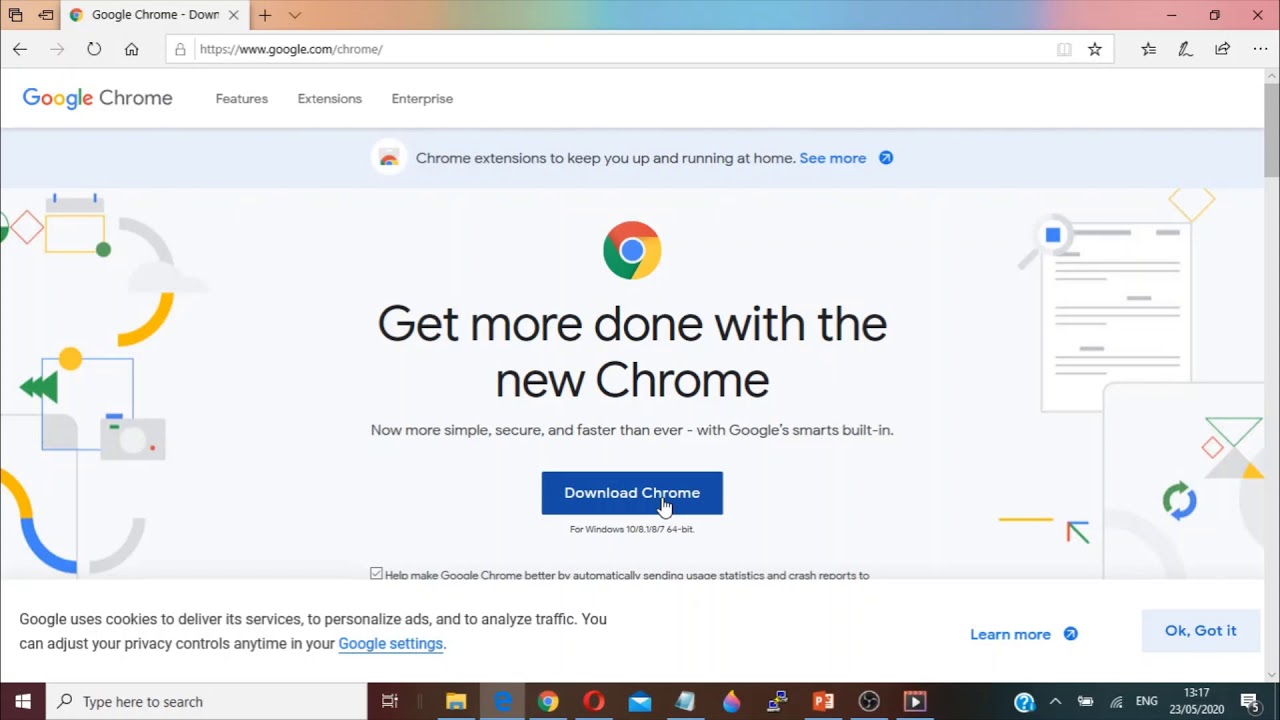Click the padlock site security icon
This screenshot has height=720, width=1280.
[180, 49]
